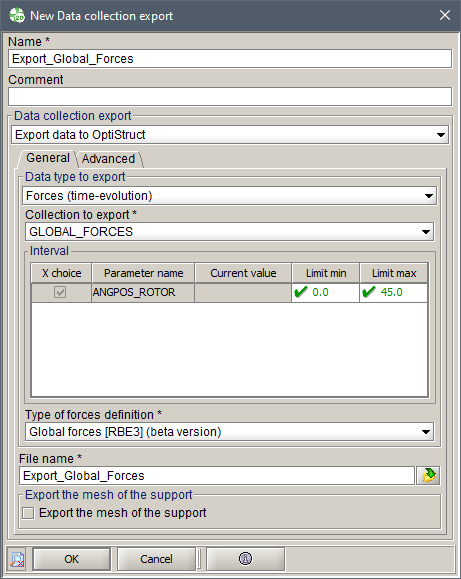Click the green checkmark in Limit min cell

click(301, 292)
